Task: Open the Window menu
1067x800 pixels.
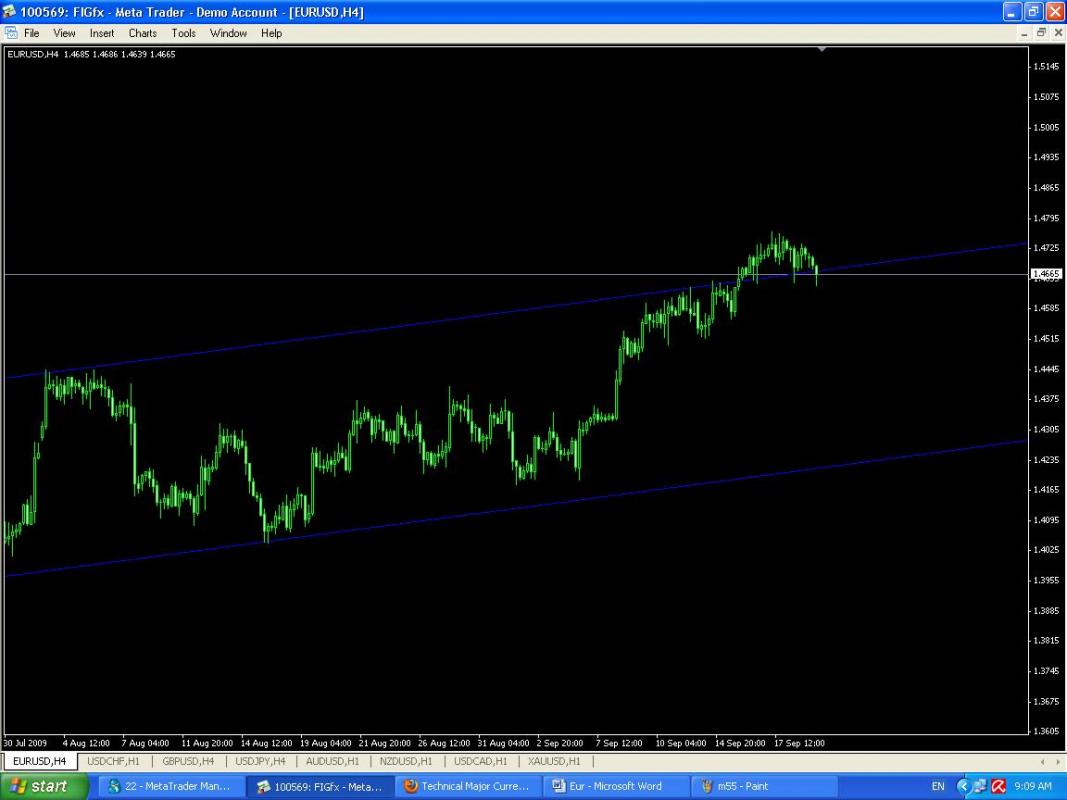Action: point(228,33)
